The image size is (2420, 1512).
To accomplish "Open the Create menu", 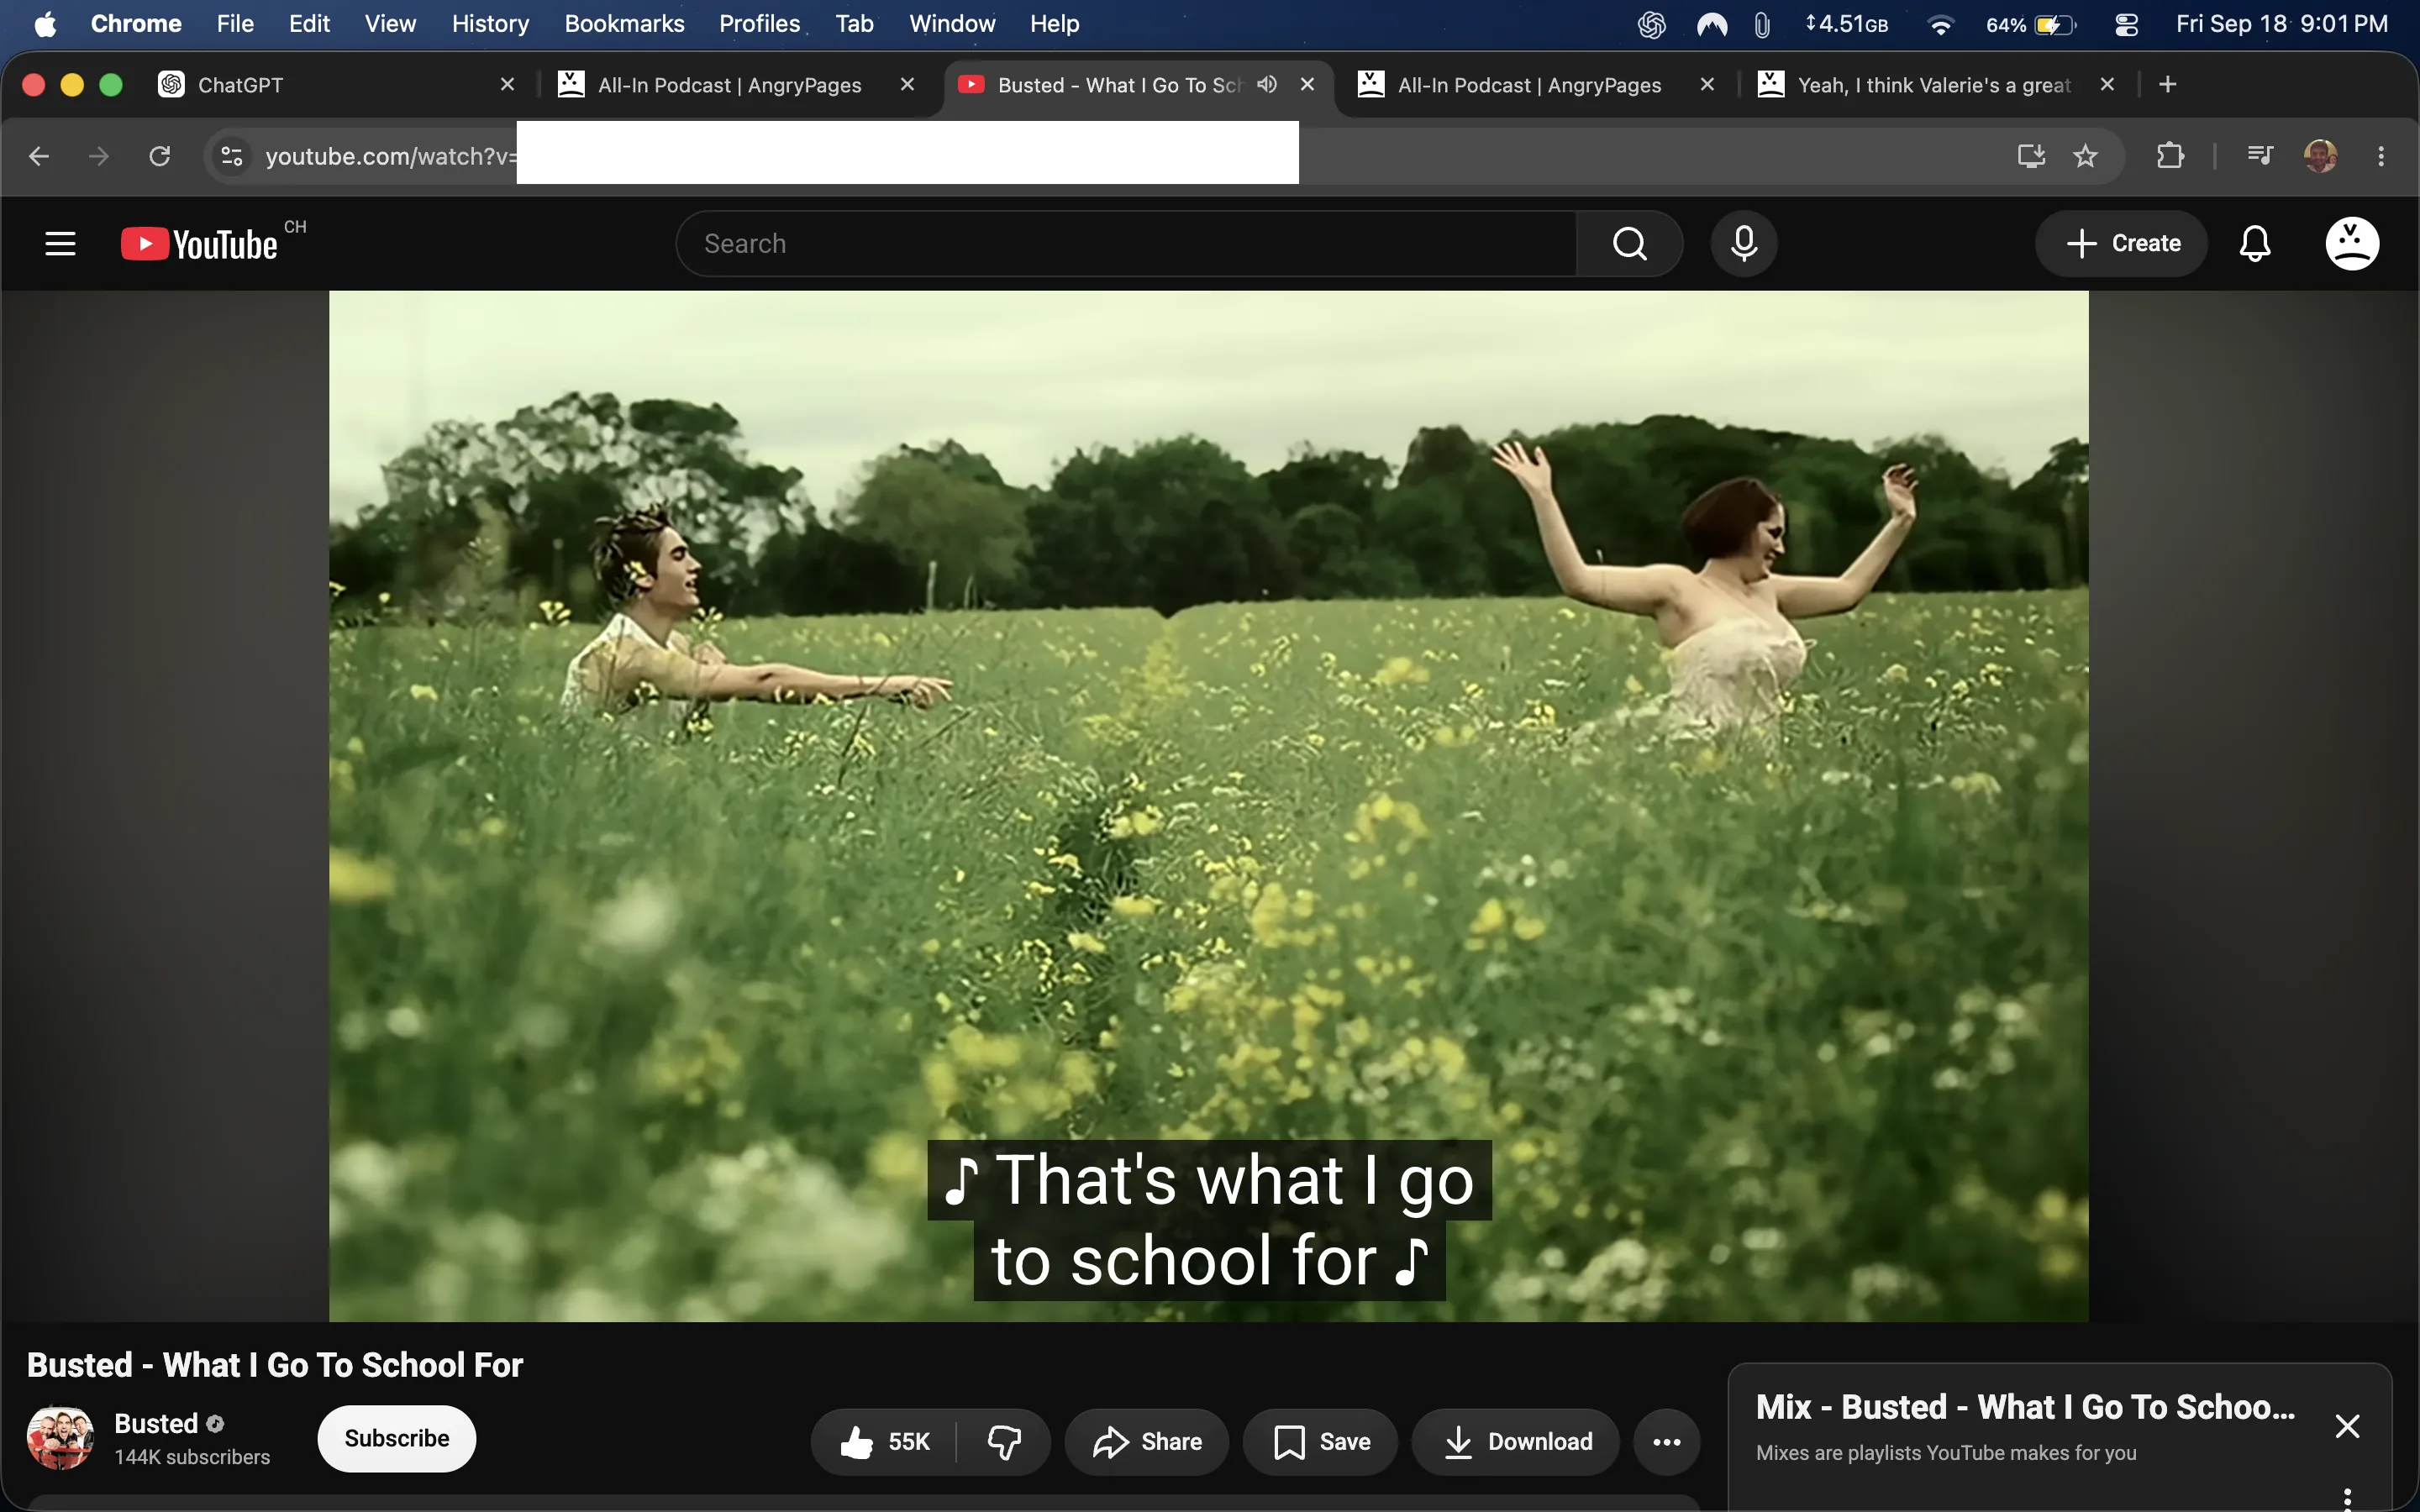I will pos(2122,243).
